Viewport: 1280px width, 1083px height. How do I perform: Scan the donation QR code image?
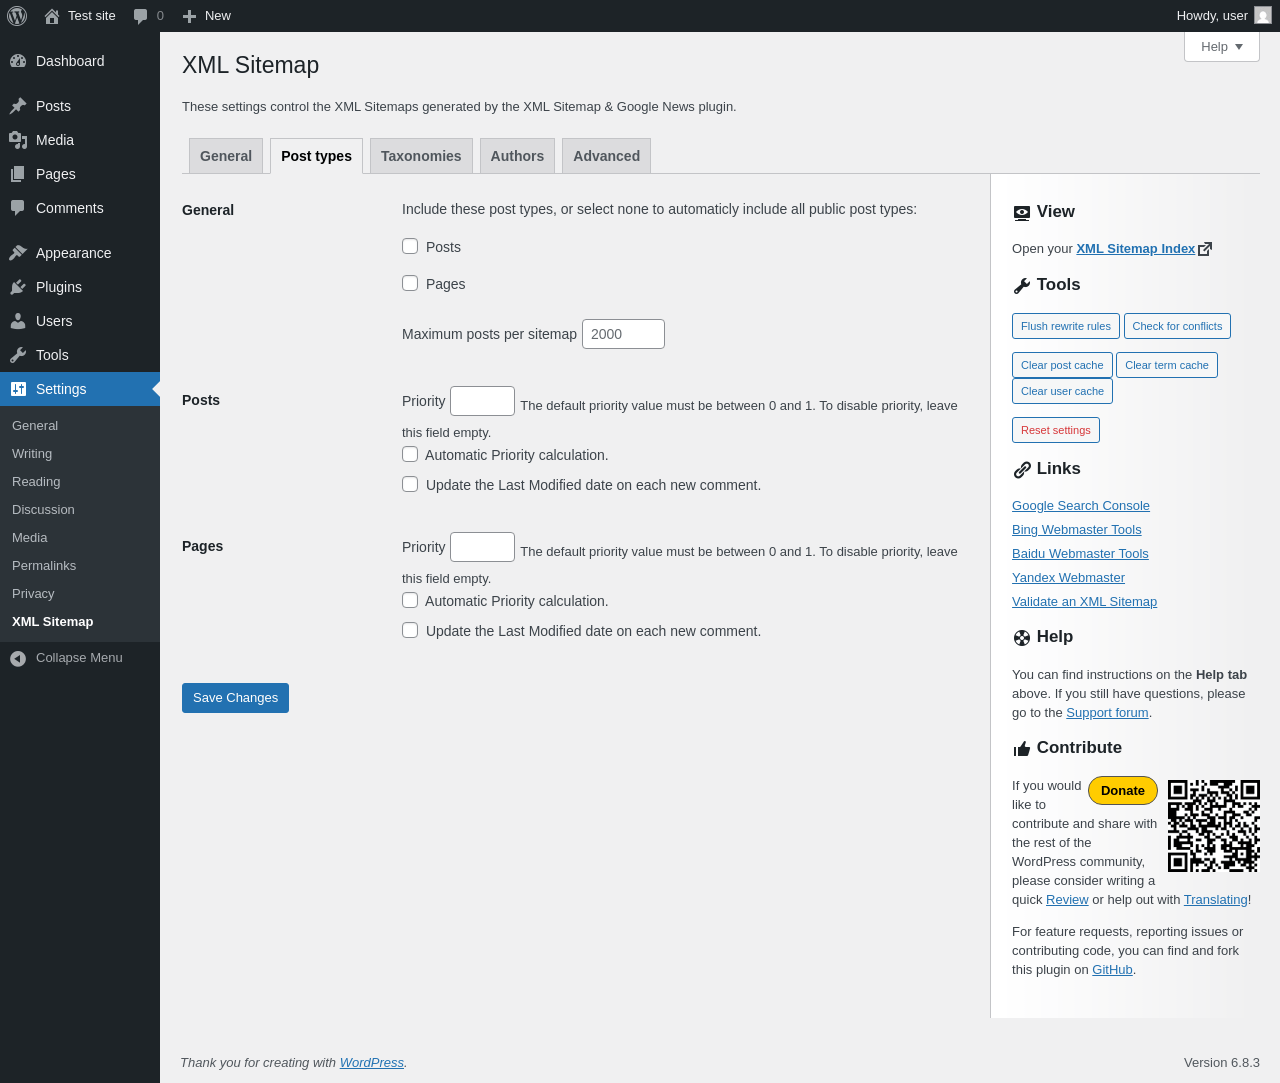(1213, 825)
